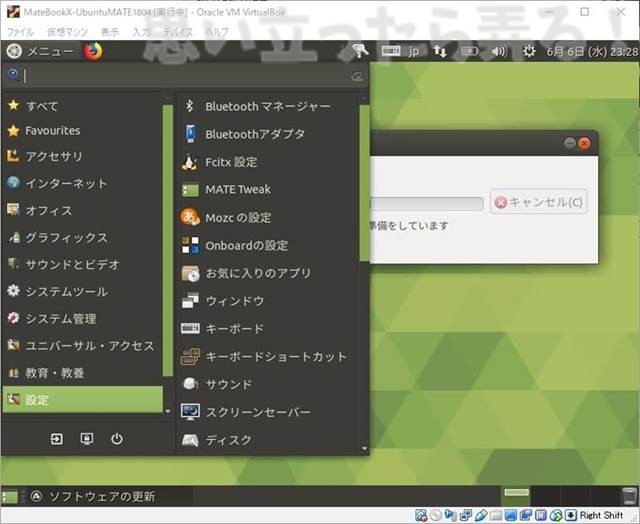
Task: Clear the menu search field
Action: [357, 76]
